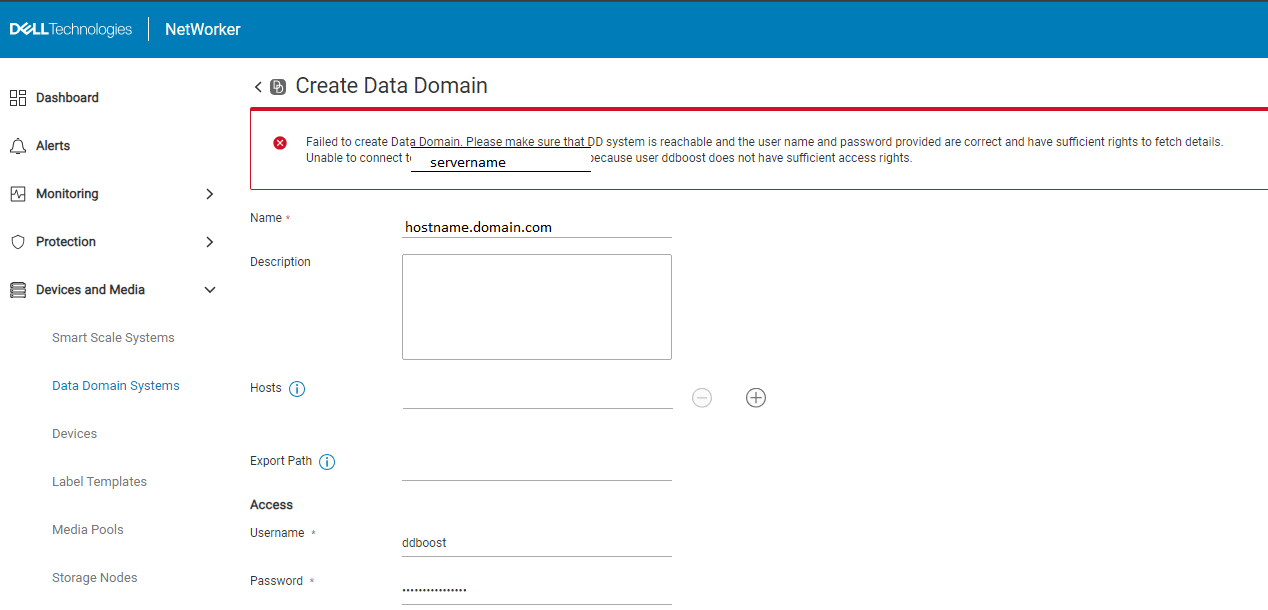Navigate to Media Pools
1268x610 pixels.
[87, 529]
